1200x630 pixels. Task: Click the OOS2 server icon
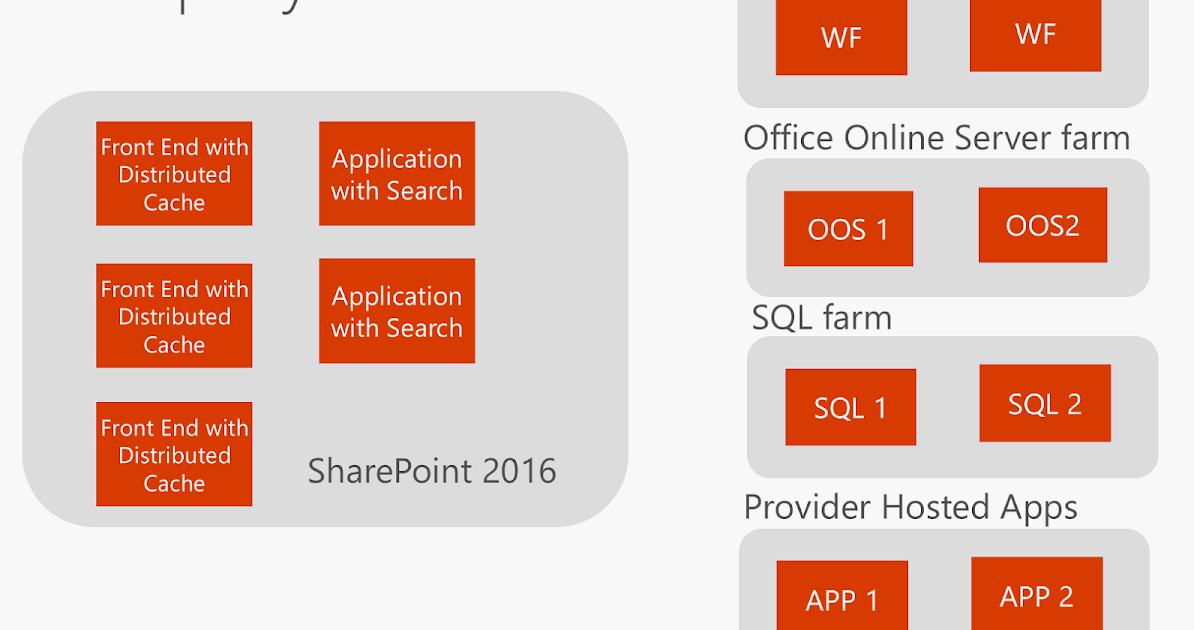click(1042, 225)
